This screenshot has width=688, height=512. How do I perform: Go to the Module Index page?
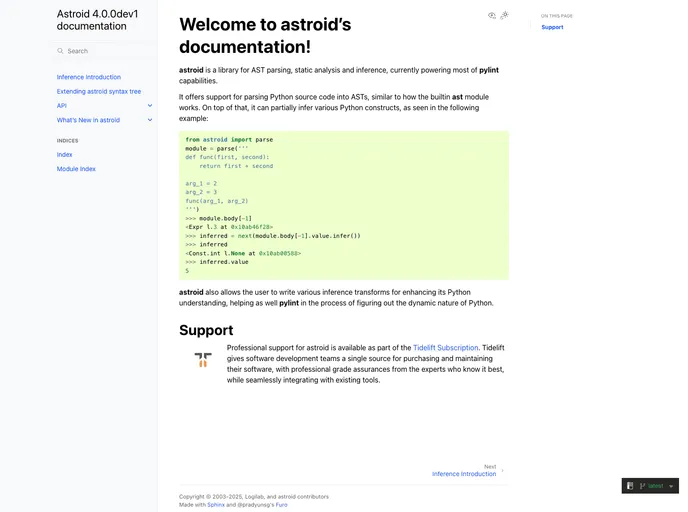pyautogui.click(x=76, y=169)
